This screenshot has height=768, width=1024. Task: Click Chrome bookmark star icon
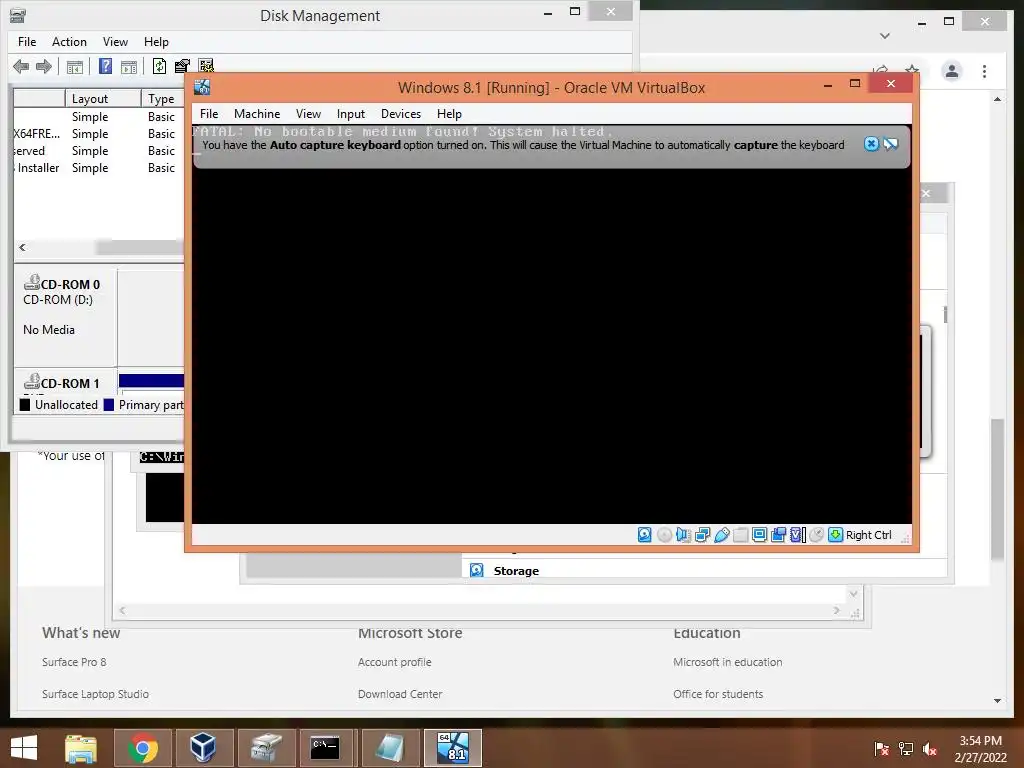(912, 70)
